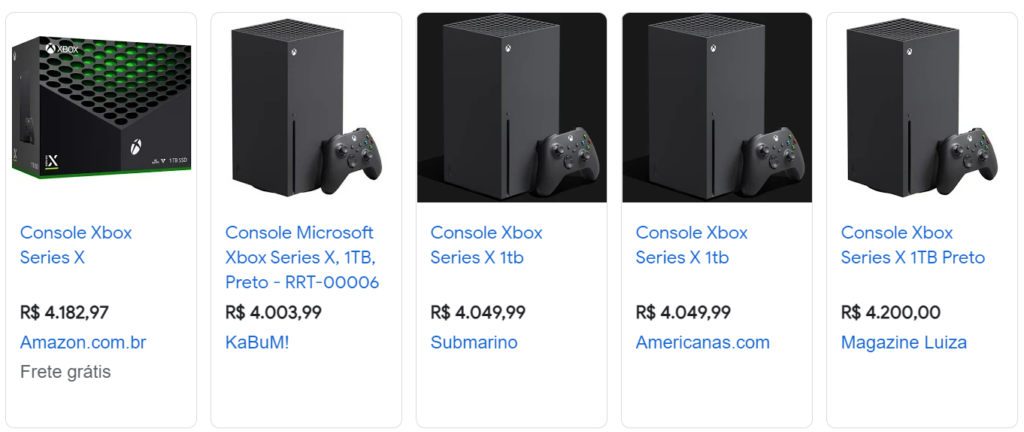Click Submarino's "Console Xbox Series X 1tb" title
Image resolution: width=1024 pixels, height=432 pixels.
pos(486,245)
